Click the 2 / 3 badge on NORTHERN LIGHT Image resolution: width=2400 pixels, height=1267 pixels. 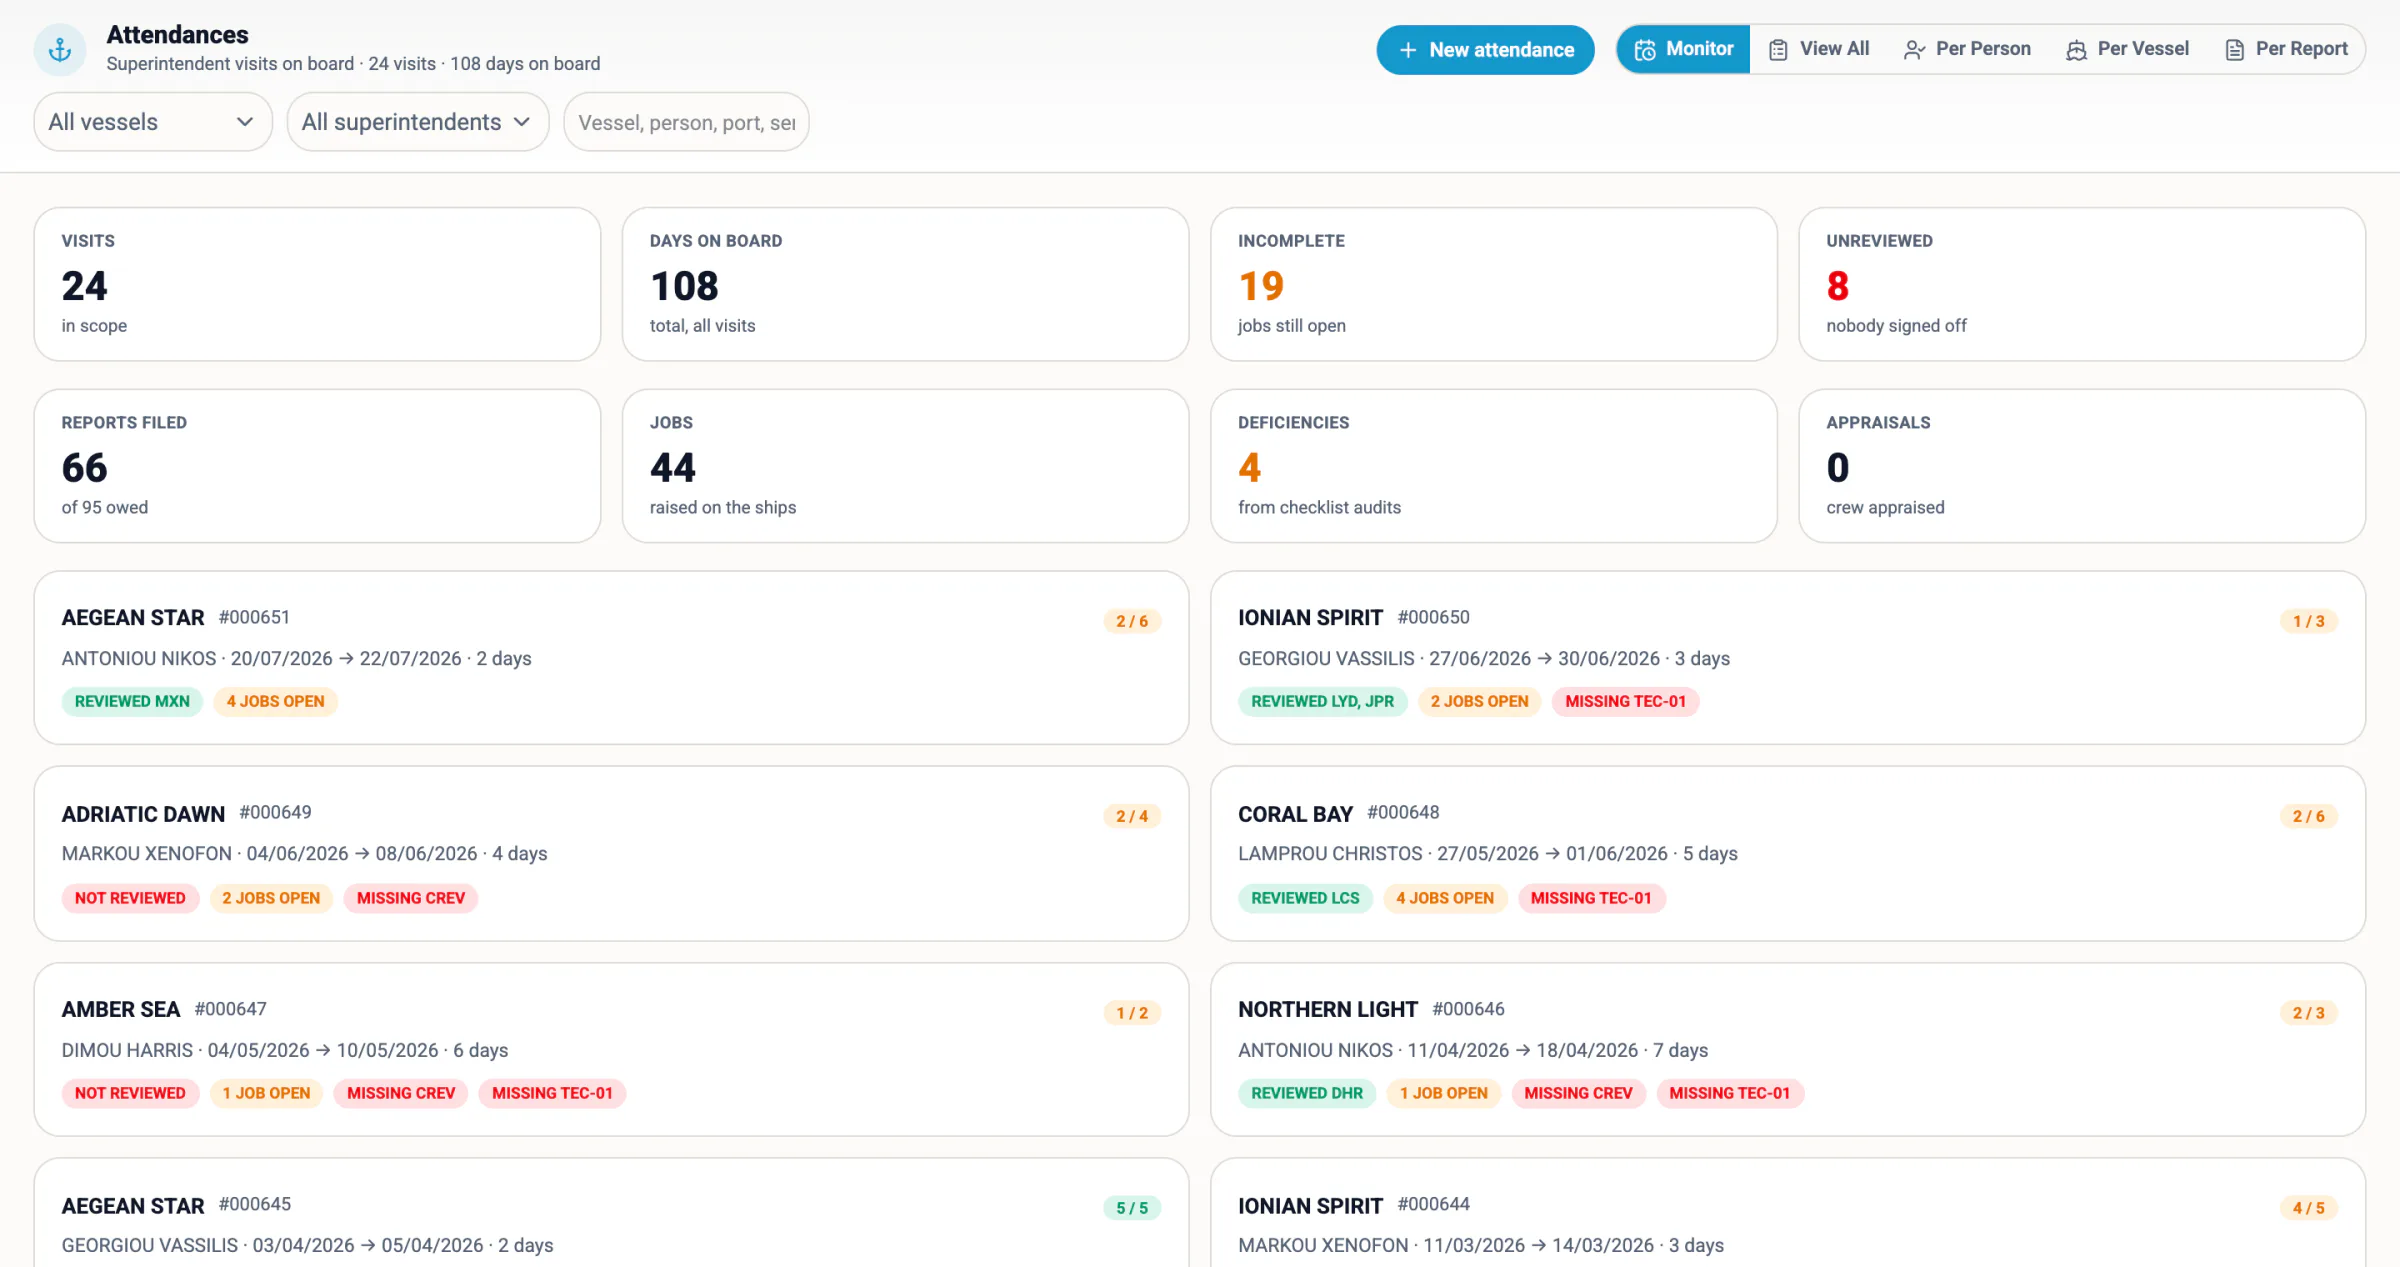coord(2309,1013)
